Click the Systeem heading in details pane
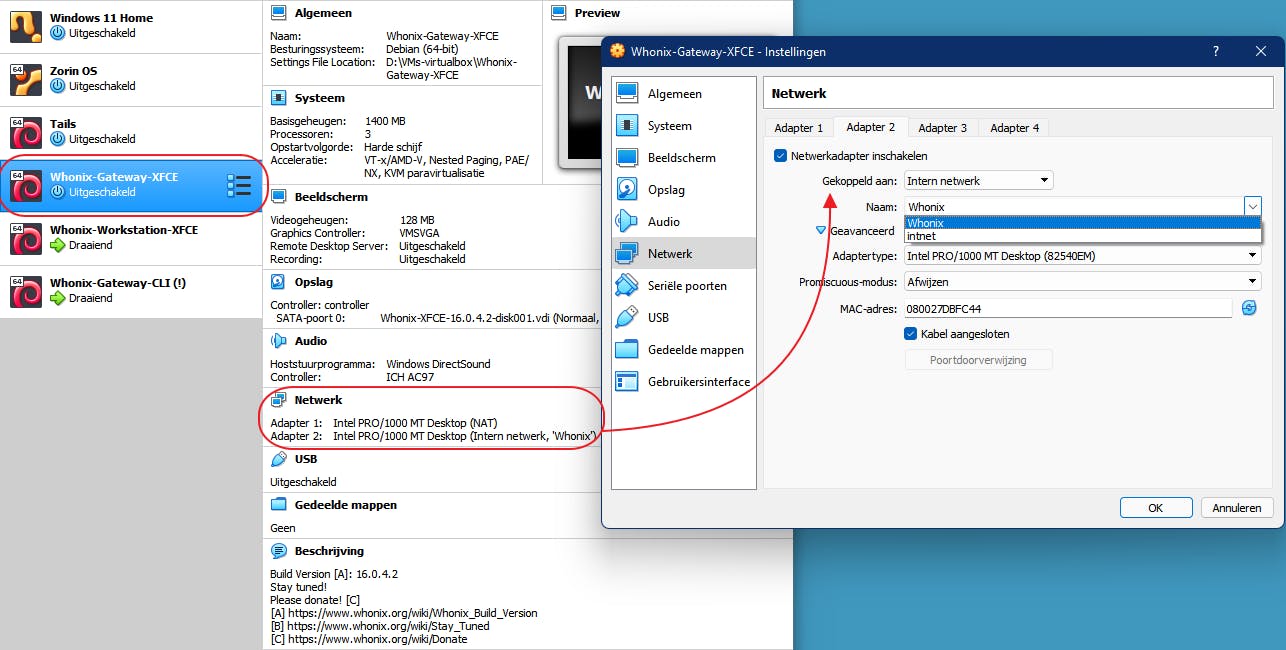The image size is (1286, 650). [x=320, y=98]
